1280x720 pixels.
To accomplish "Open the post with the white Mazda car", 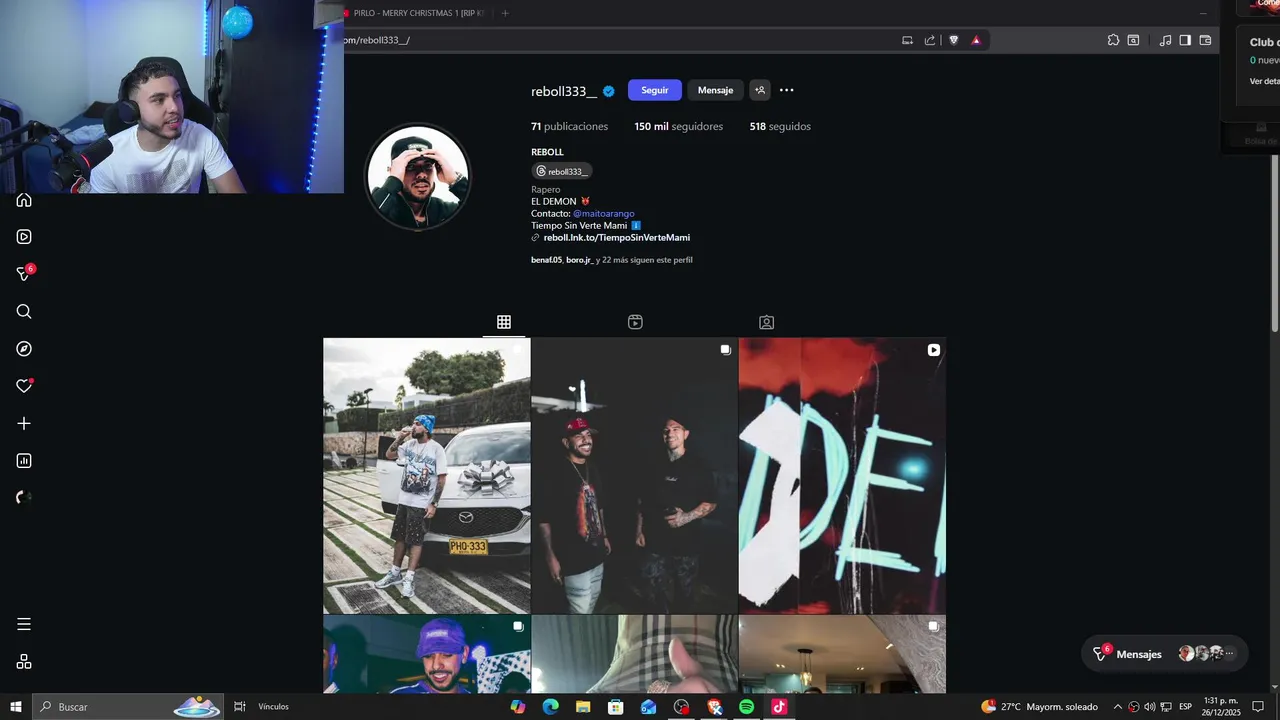I will coord(427,476).
